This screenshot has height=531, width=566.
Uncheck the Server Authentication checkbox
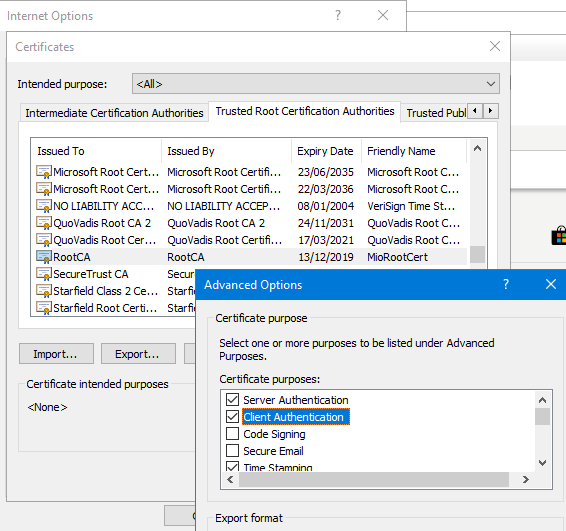click(x=232, y=400)
